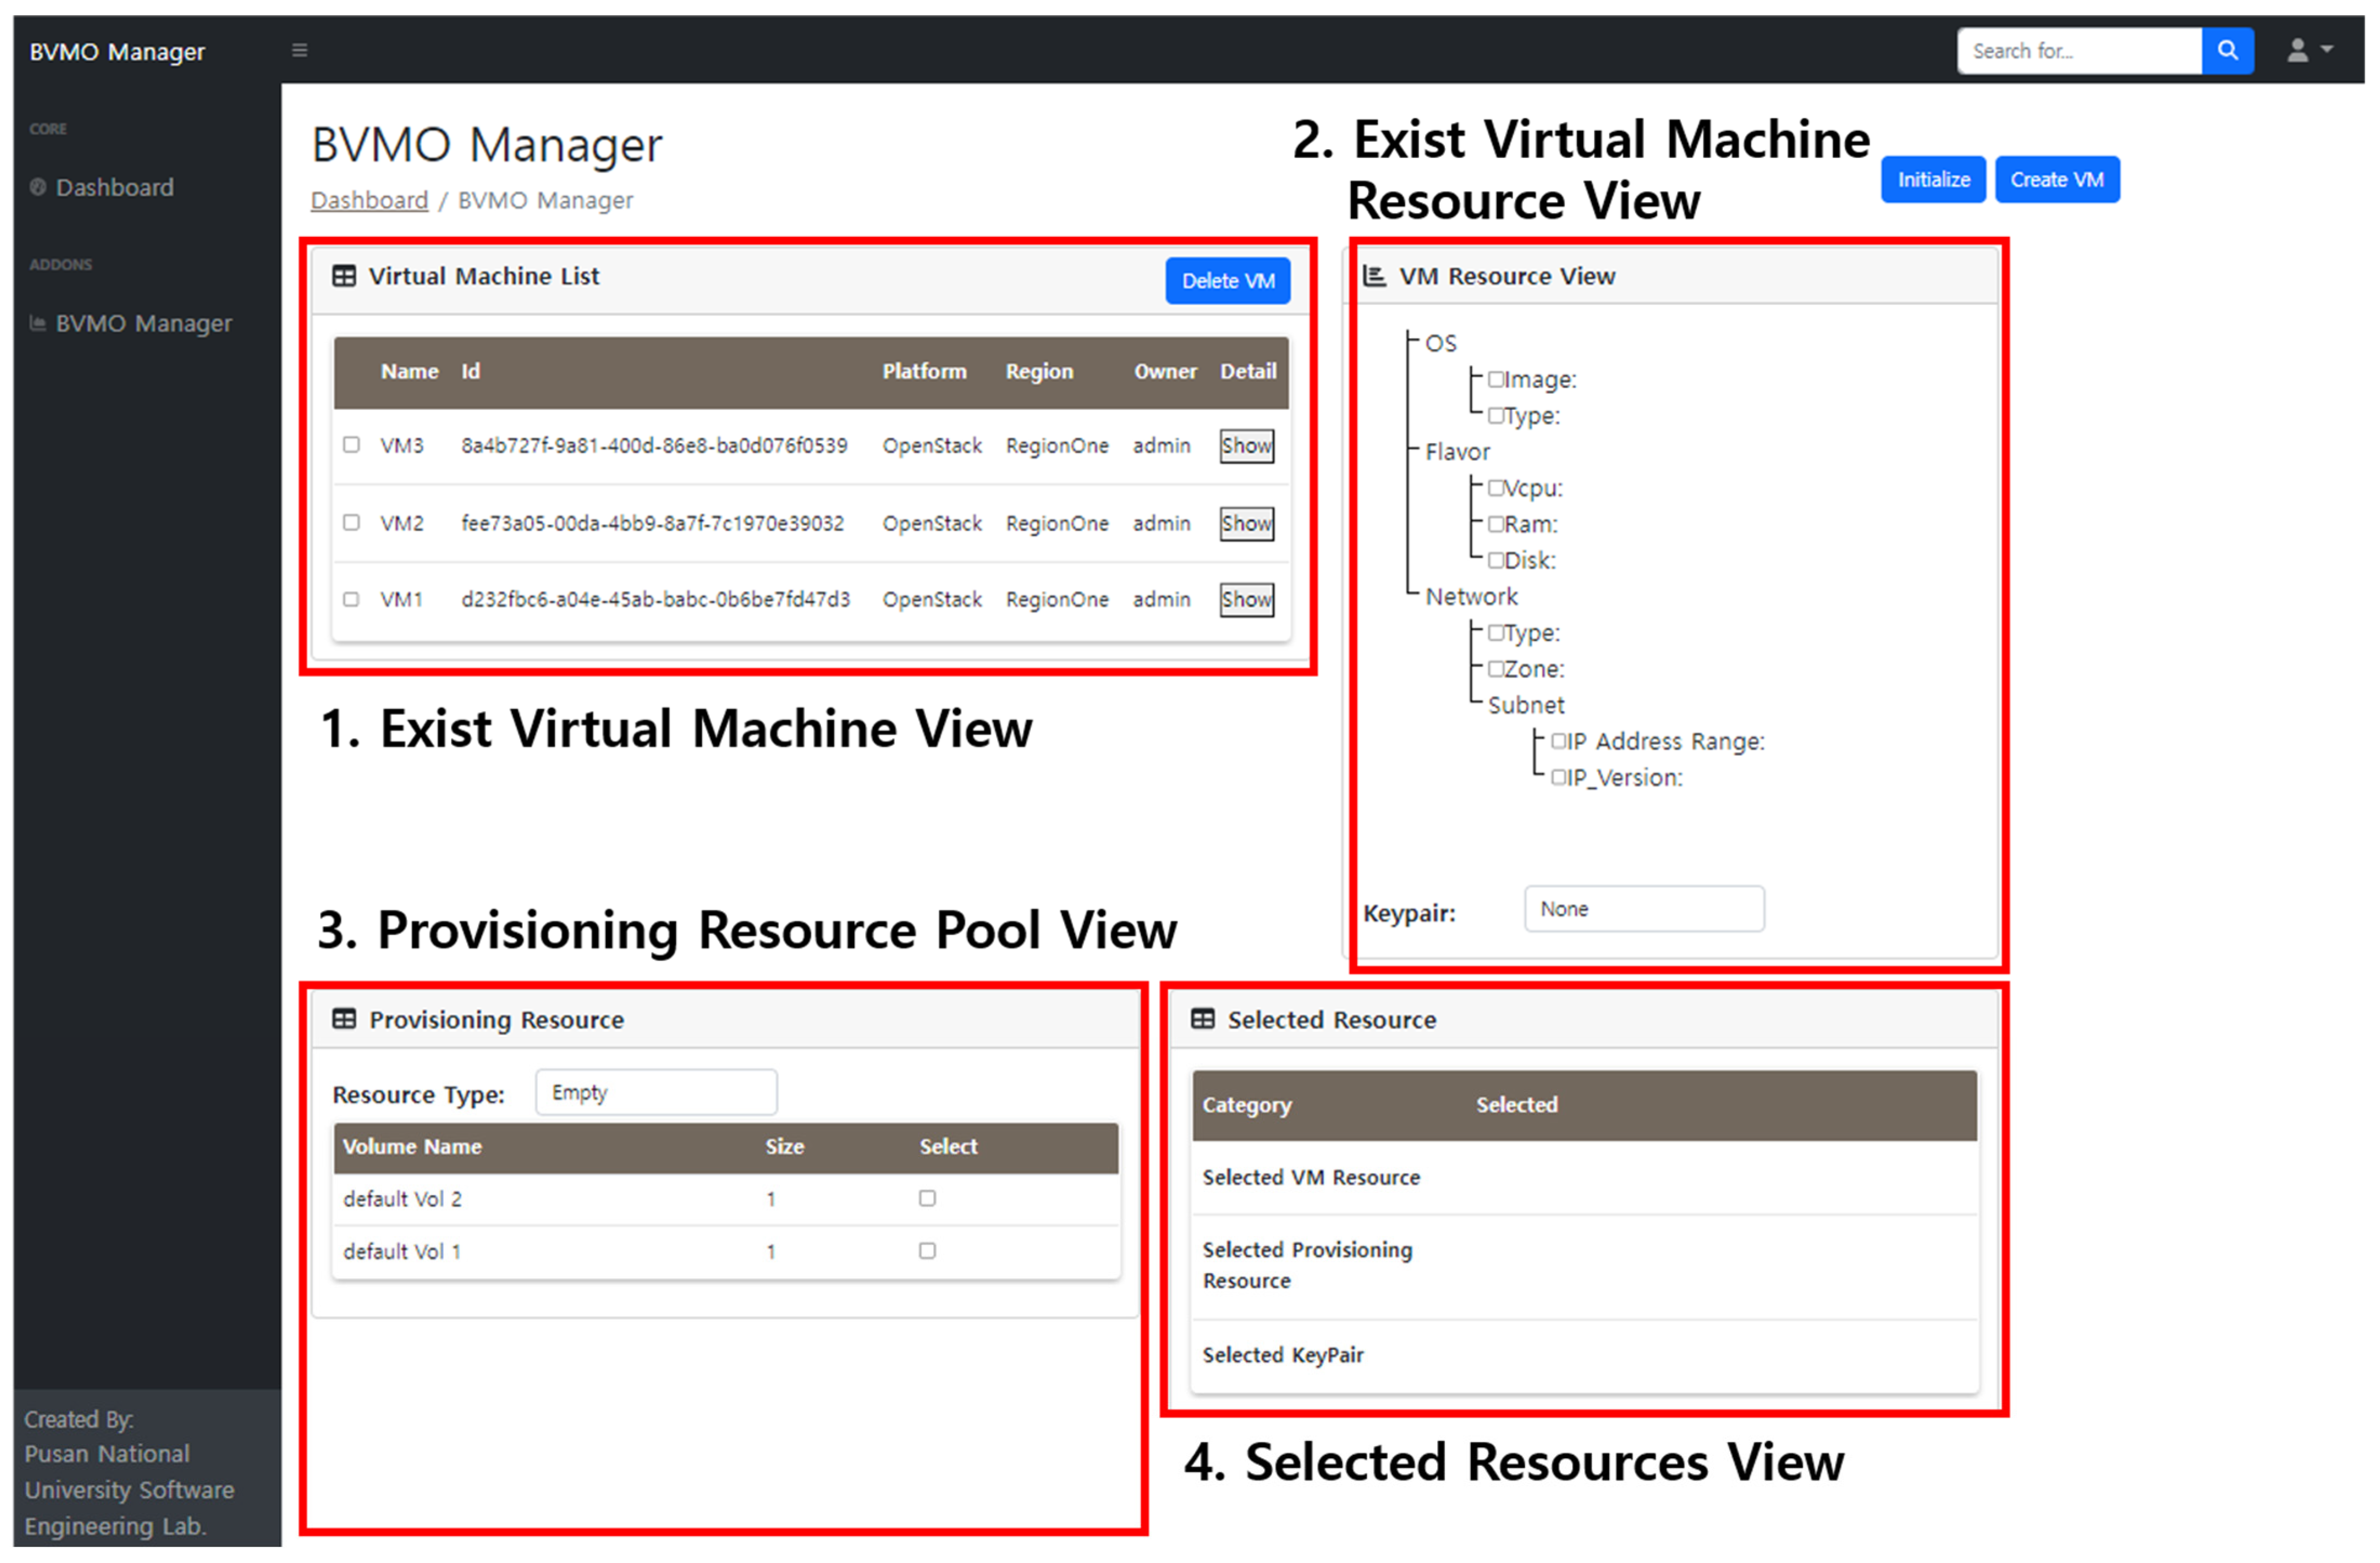This screenshot has width=2380, height=1563.
Task: Open the user account menu
Action: click(2307, 50)
